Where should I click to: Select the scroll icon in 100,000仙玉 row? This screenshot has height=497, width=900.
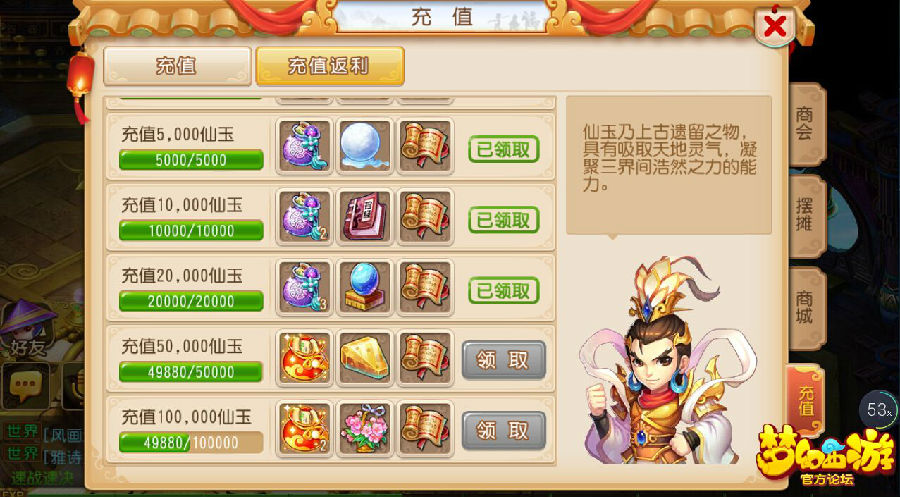(x=426, y=429)
